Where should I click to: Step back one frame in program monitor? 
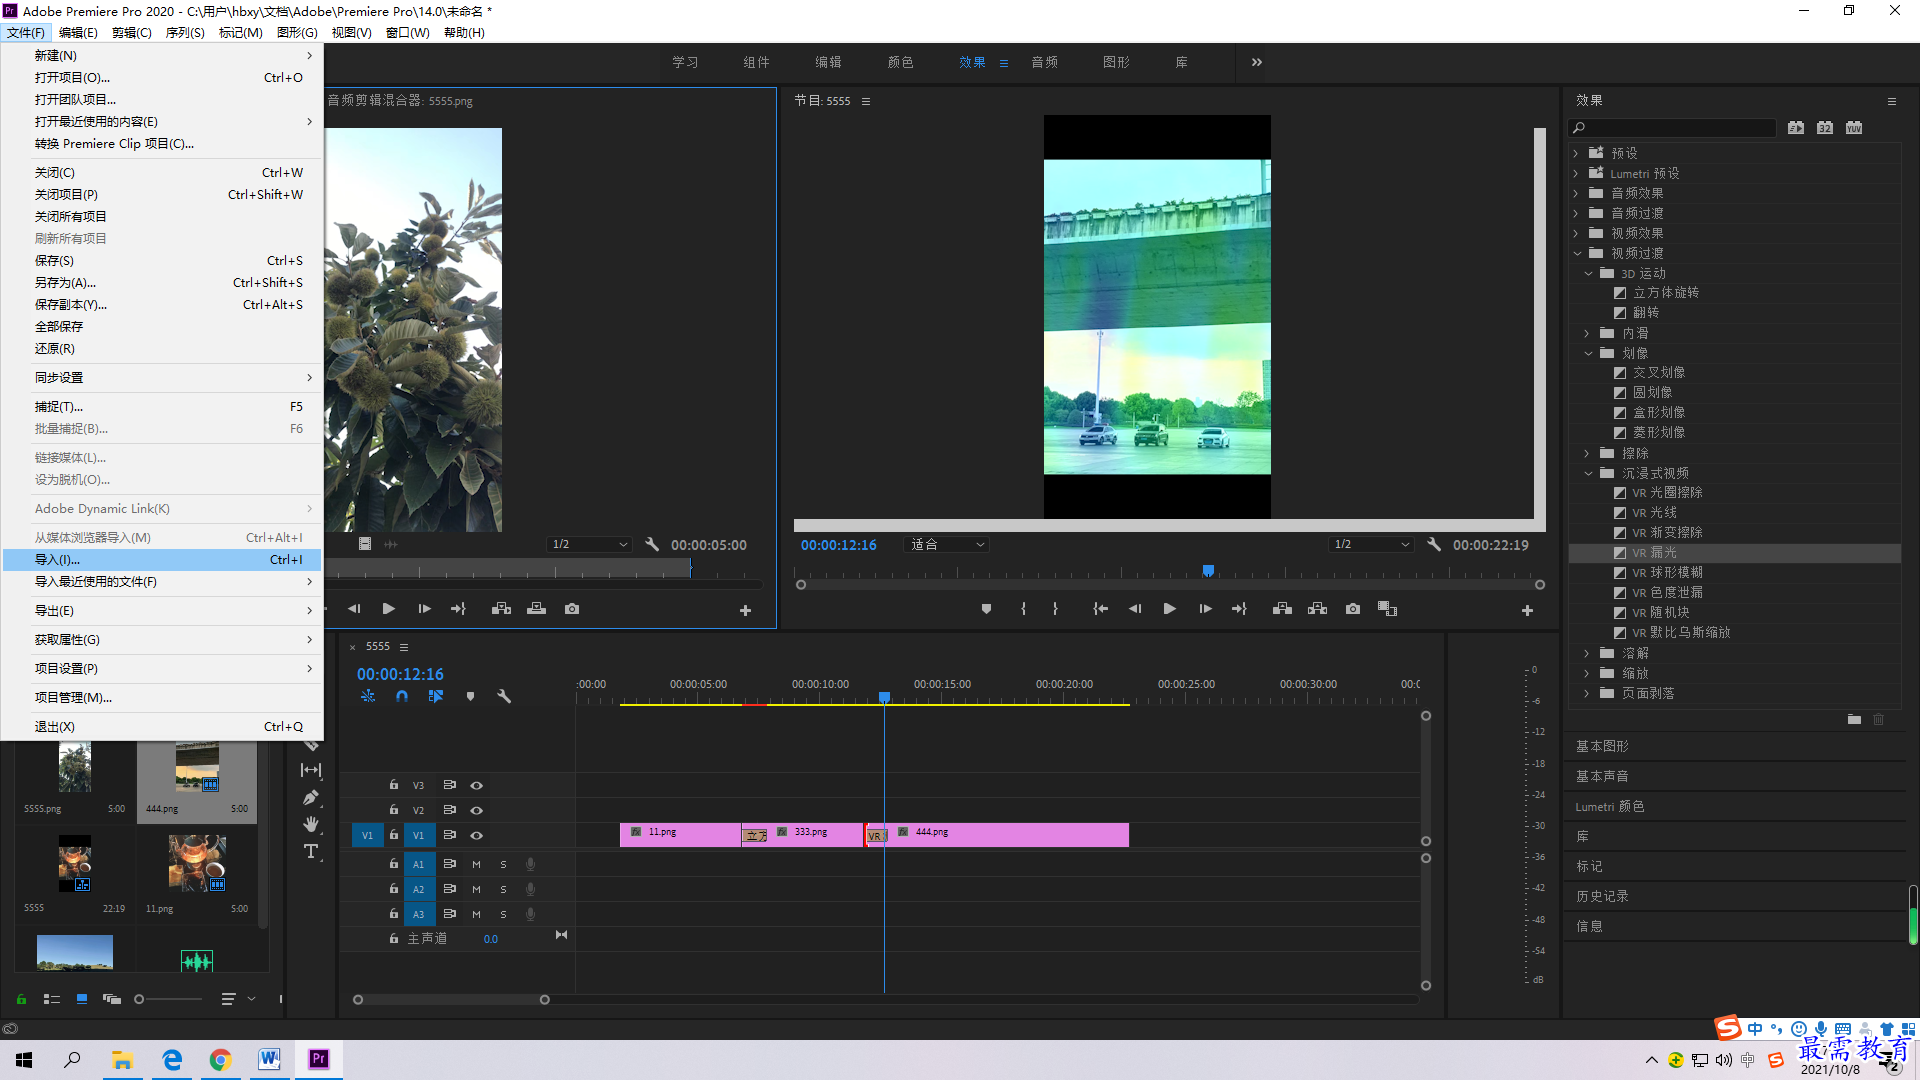1135,609
